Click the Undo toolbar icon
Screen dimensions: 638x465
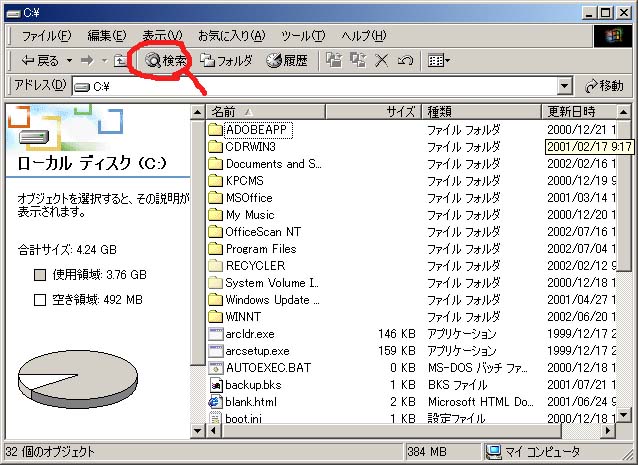[x=404, y=61]
